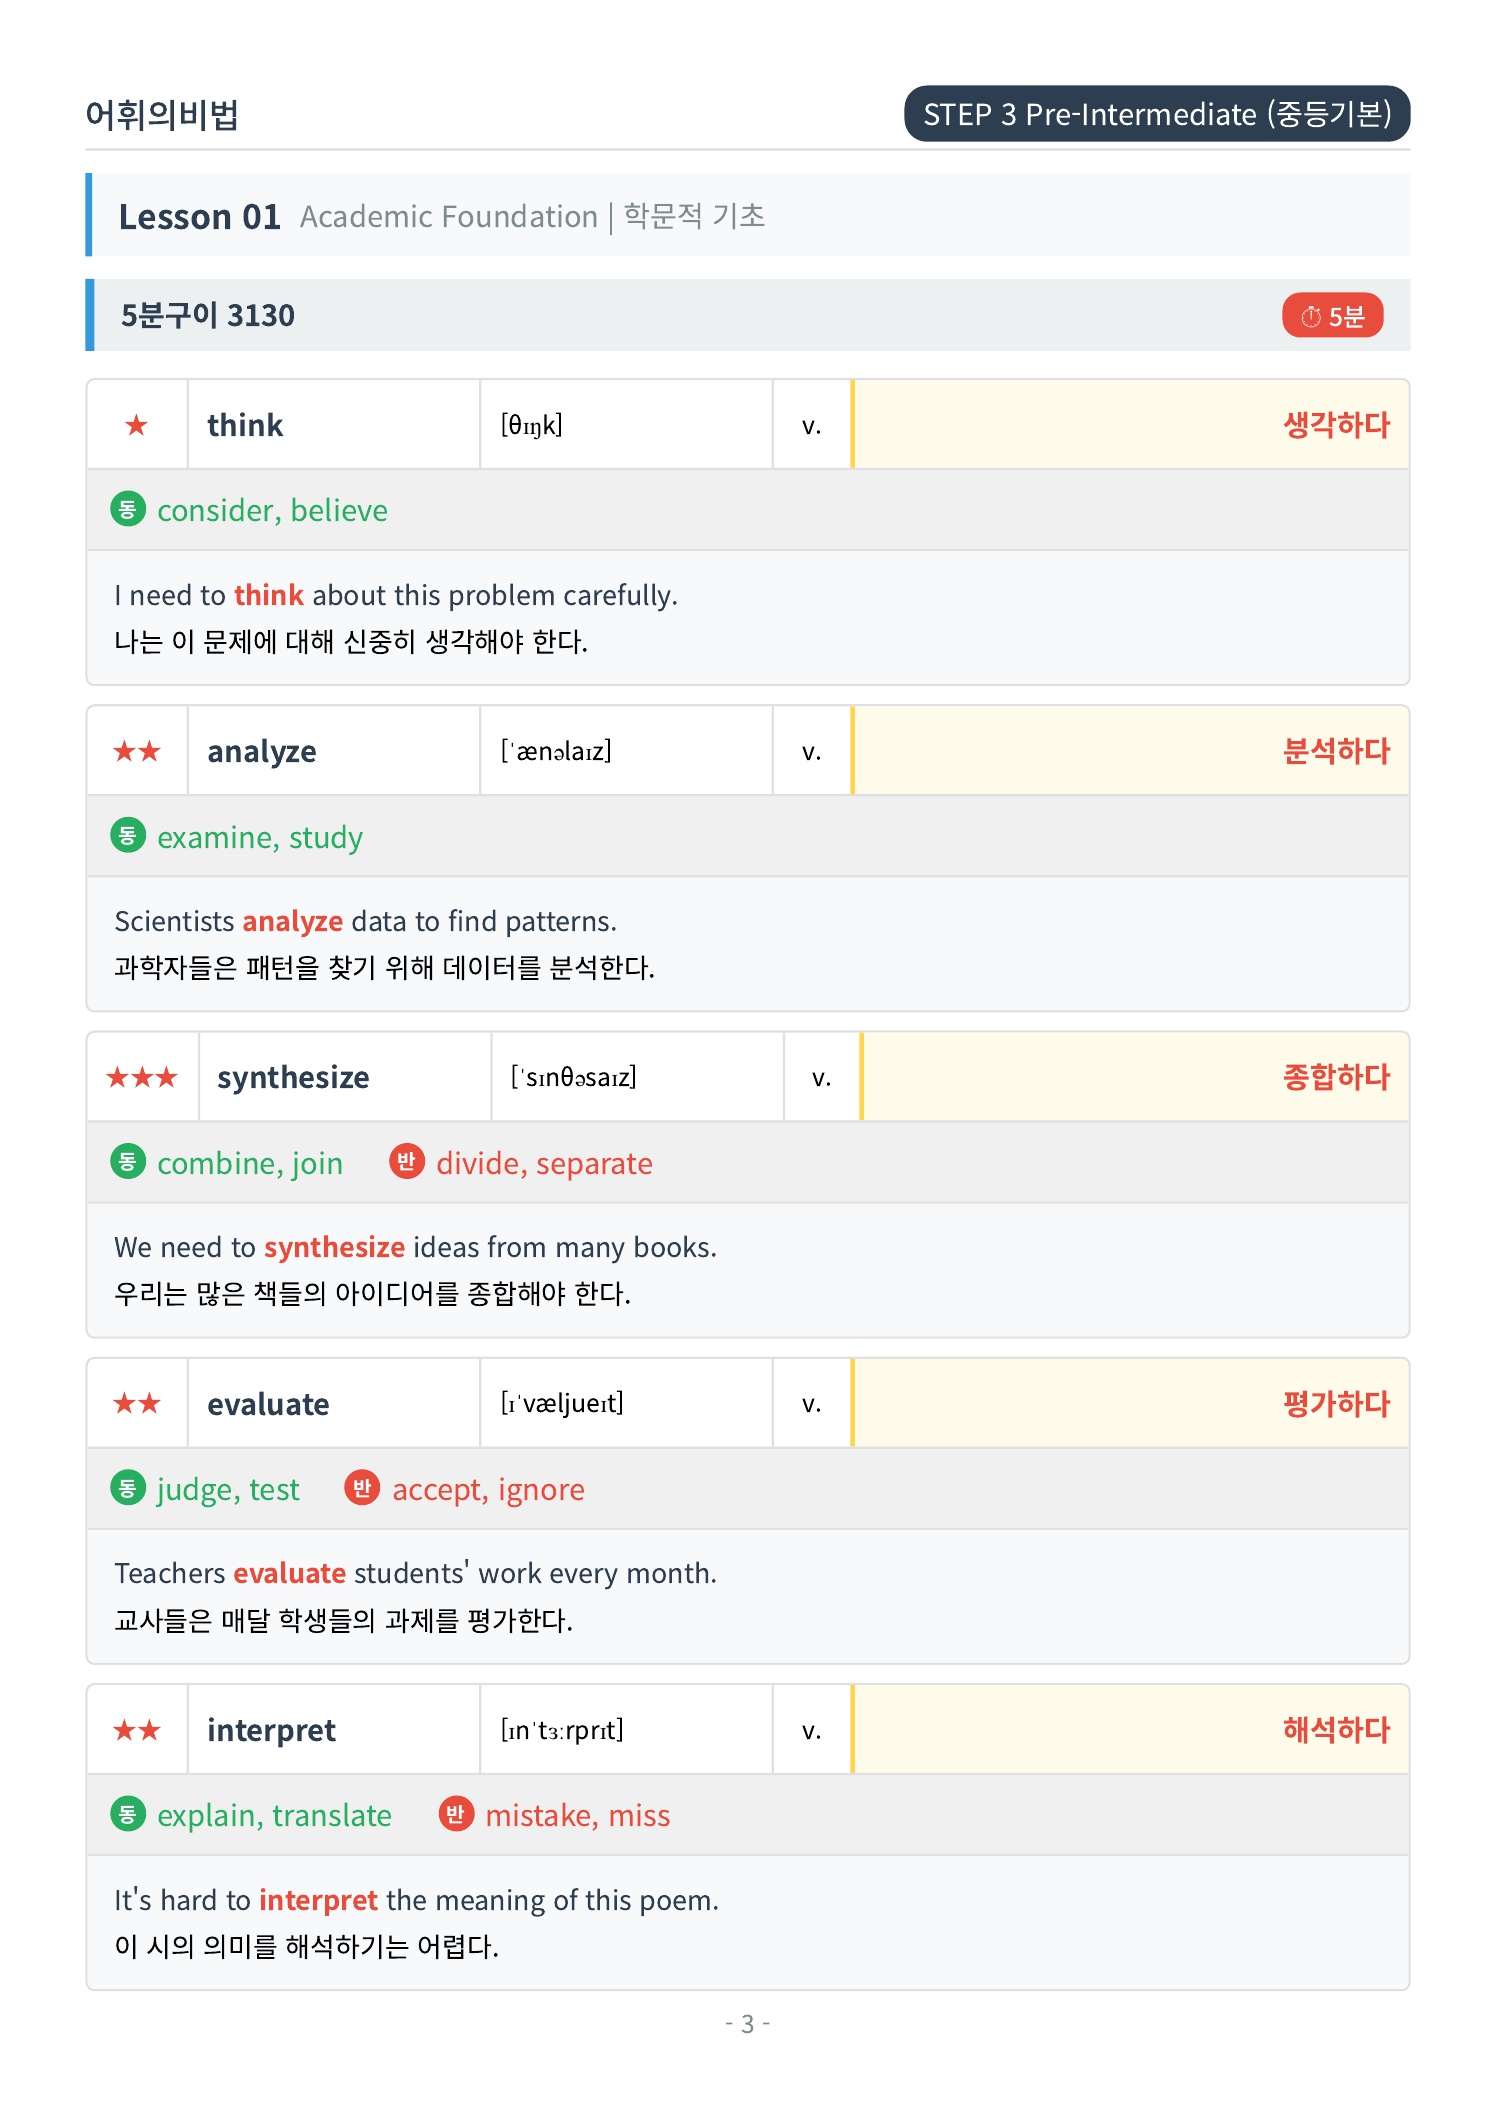
Task: Click the meaning cell 평가하다
Action: click(x=1131, y=1403)
